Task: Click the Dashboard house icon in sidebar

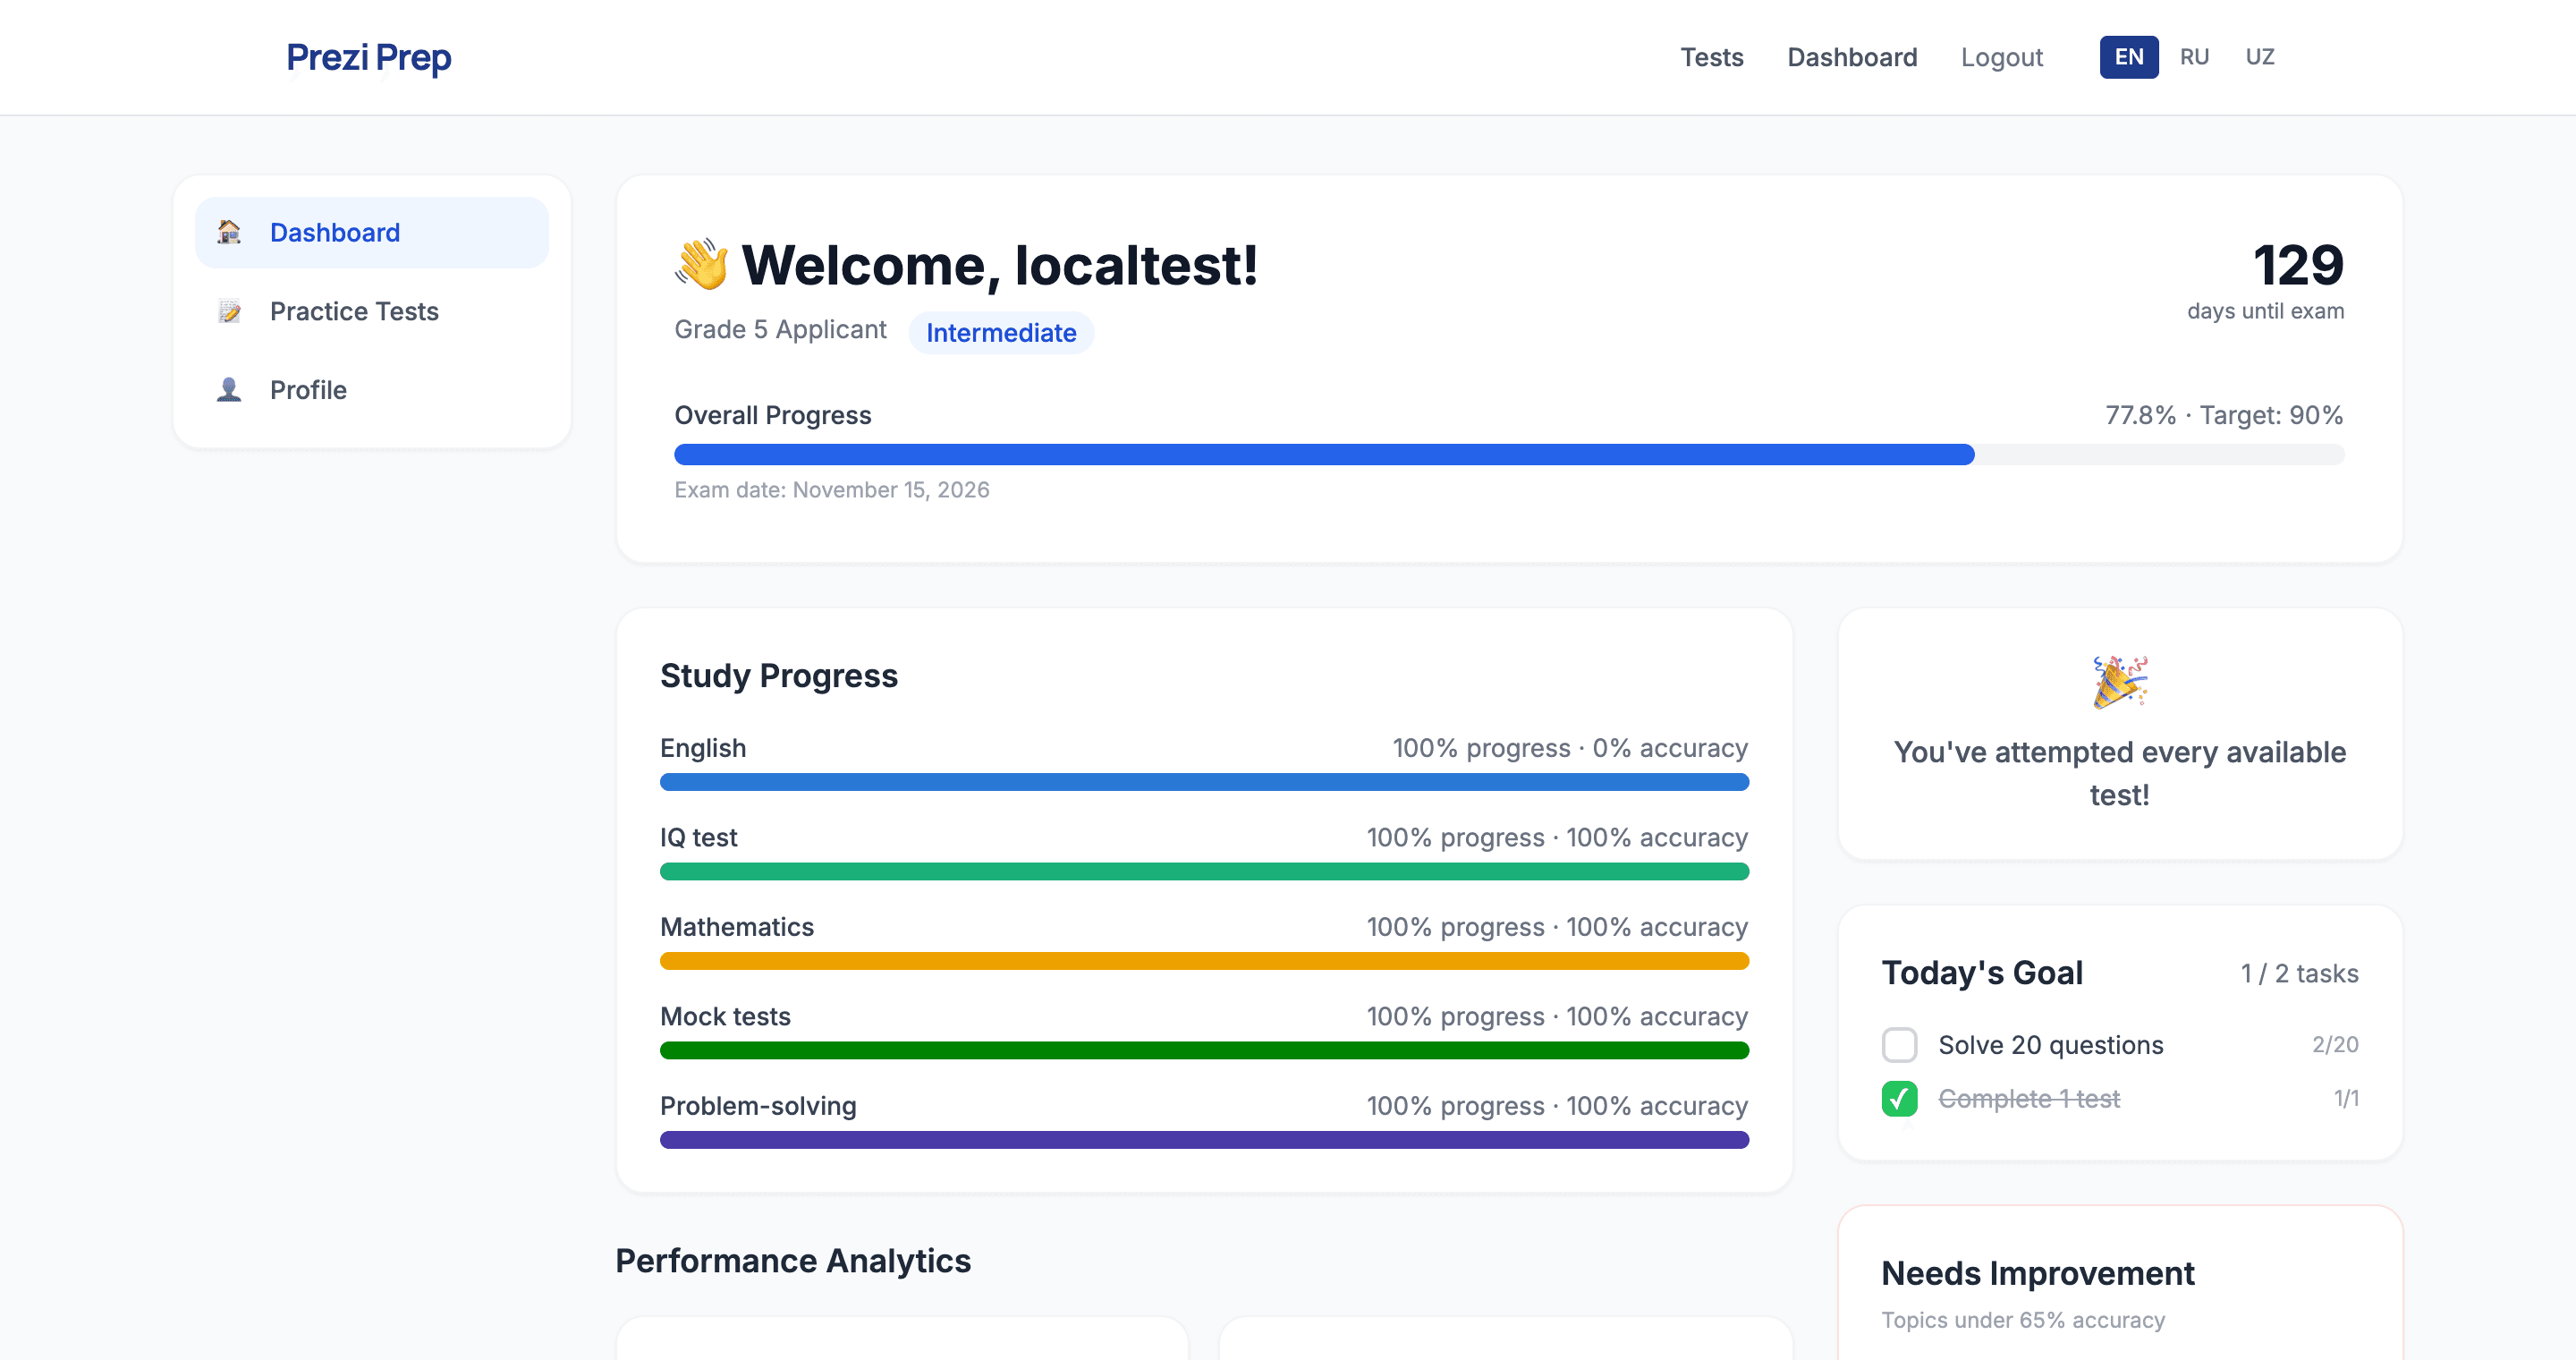Action: pyautogui.click(x=229, y=232)
